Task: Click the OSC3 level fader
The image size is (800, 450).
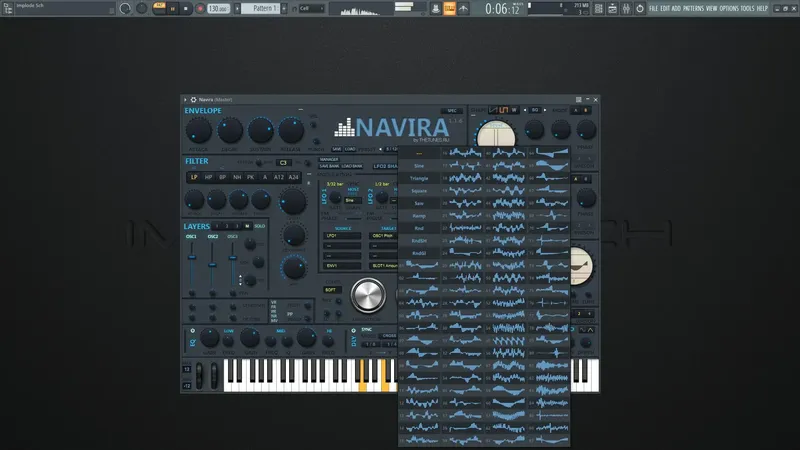Action: [x=233, y=258]
